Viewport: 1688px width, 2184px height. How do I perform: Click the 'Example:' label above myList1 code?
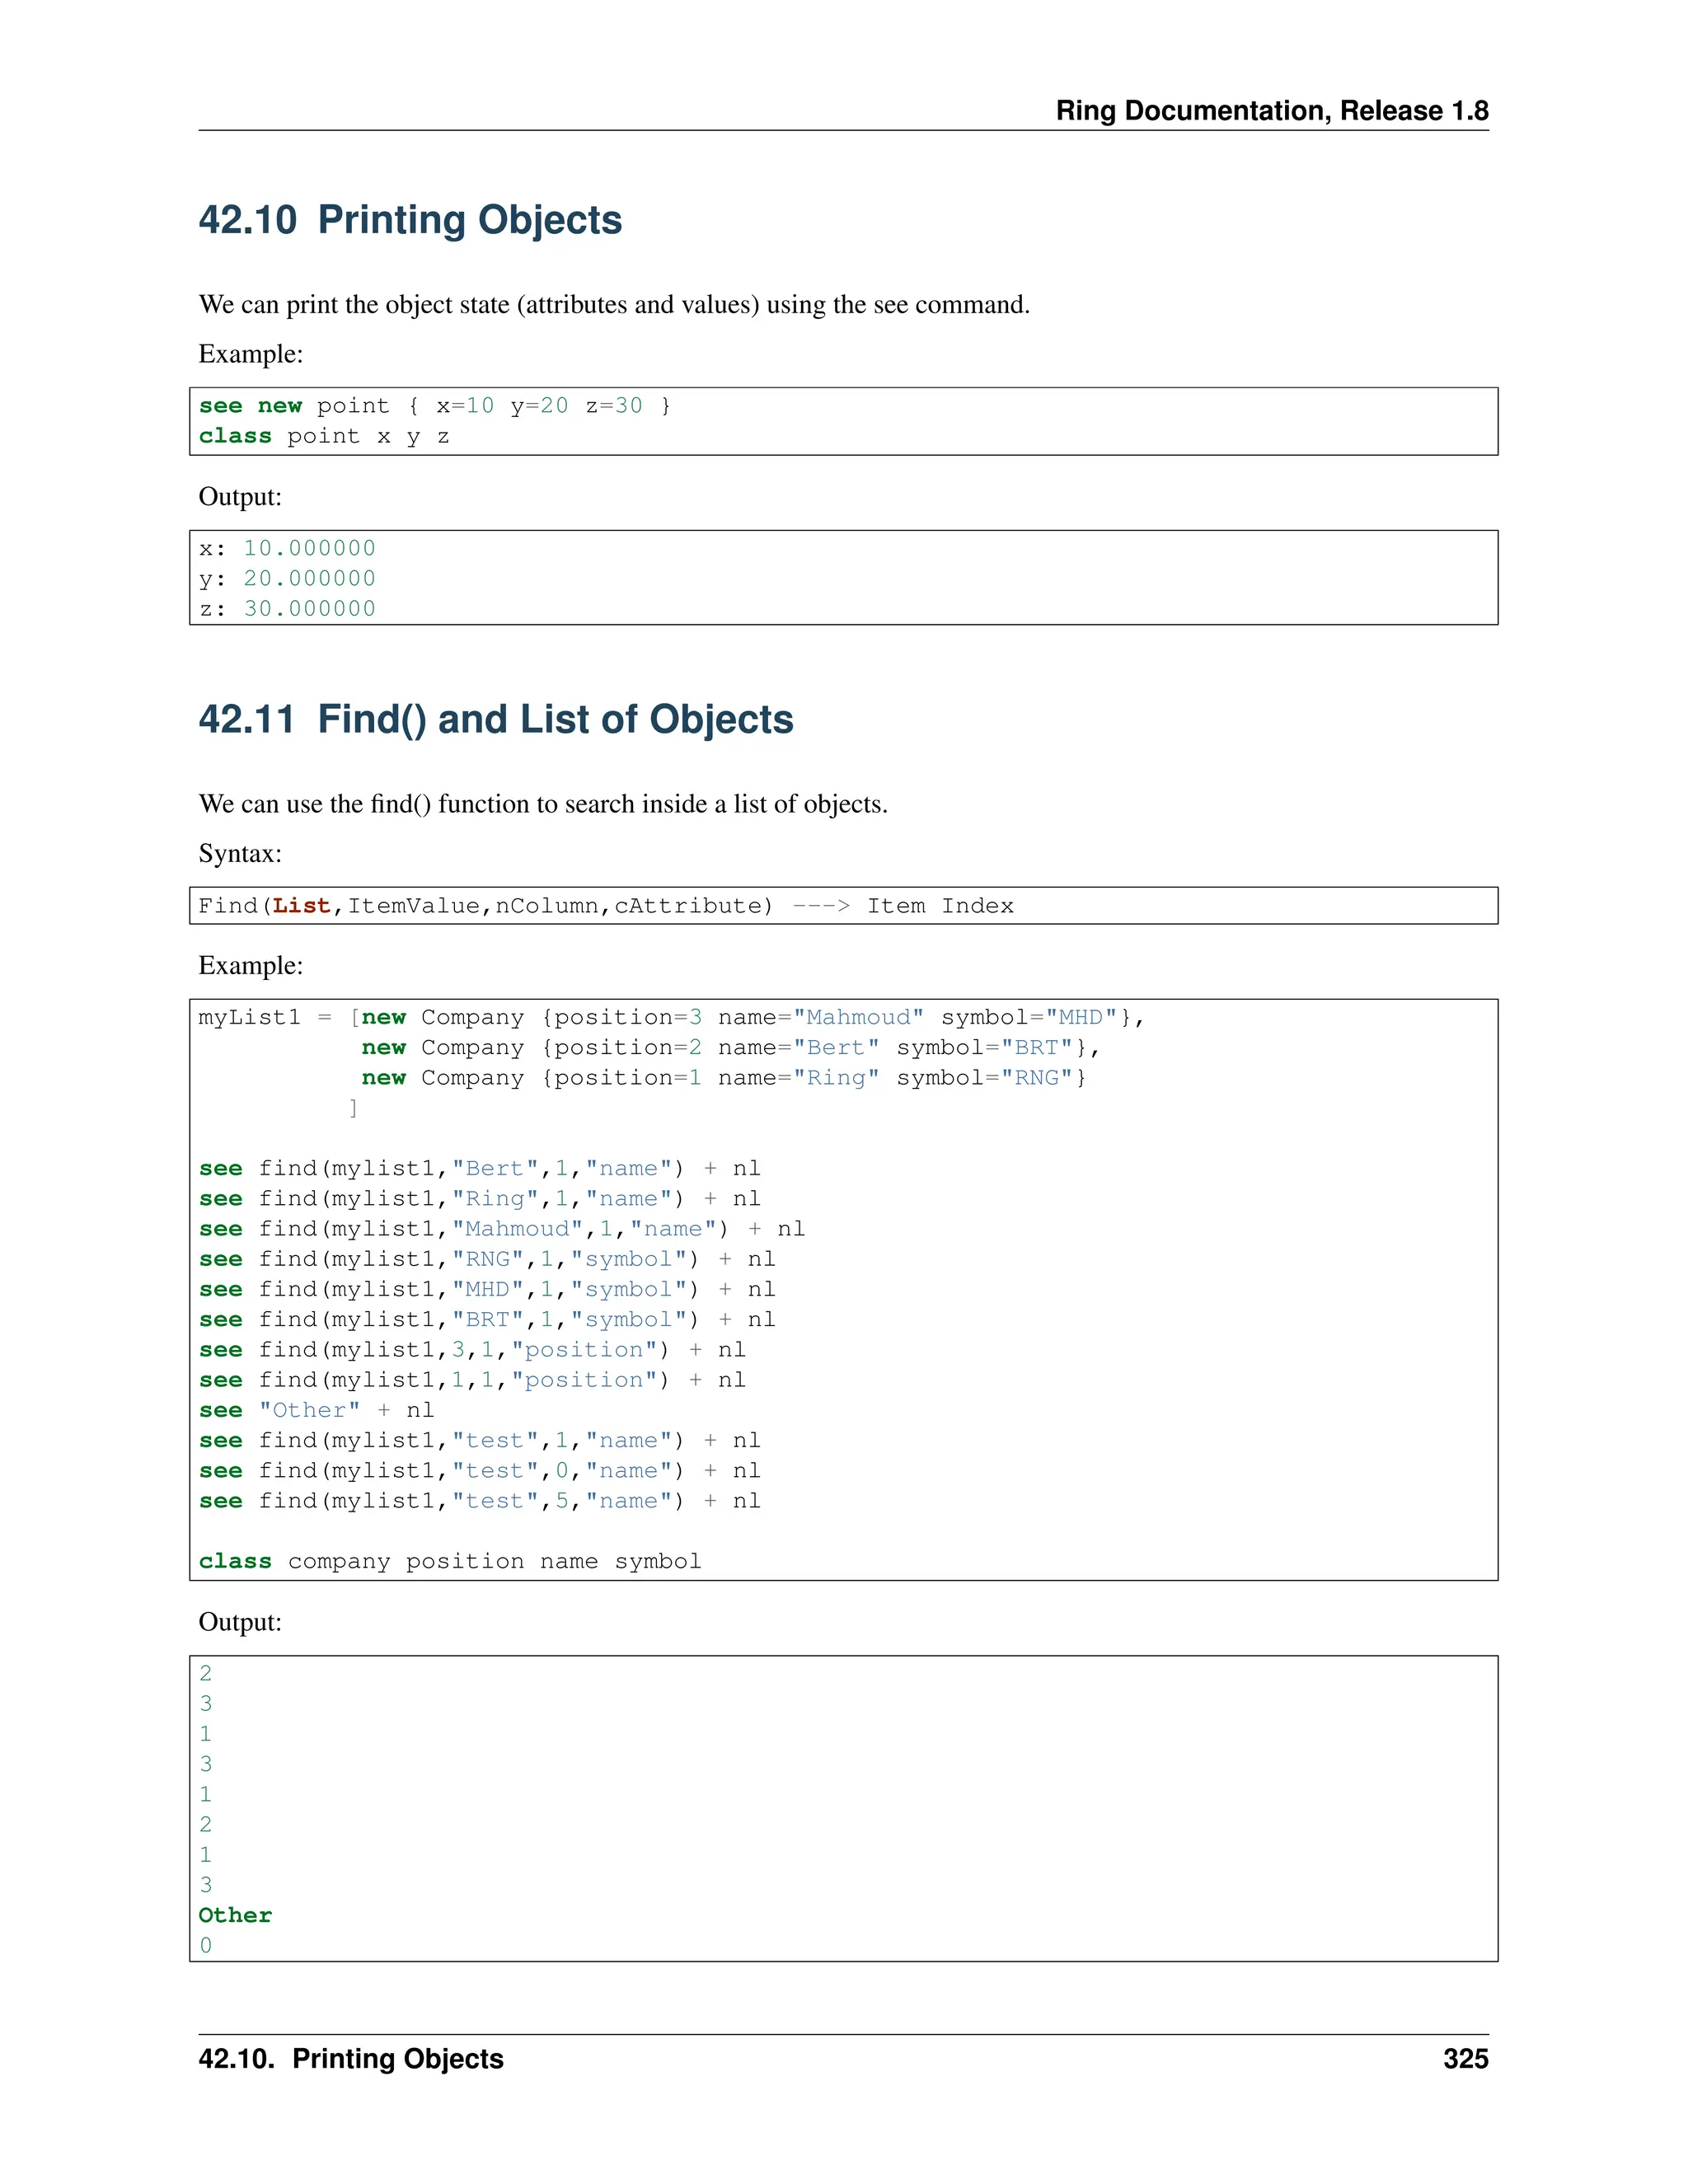tap(251, 965)
